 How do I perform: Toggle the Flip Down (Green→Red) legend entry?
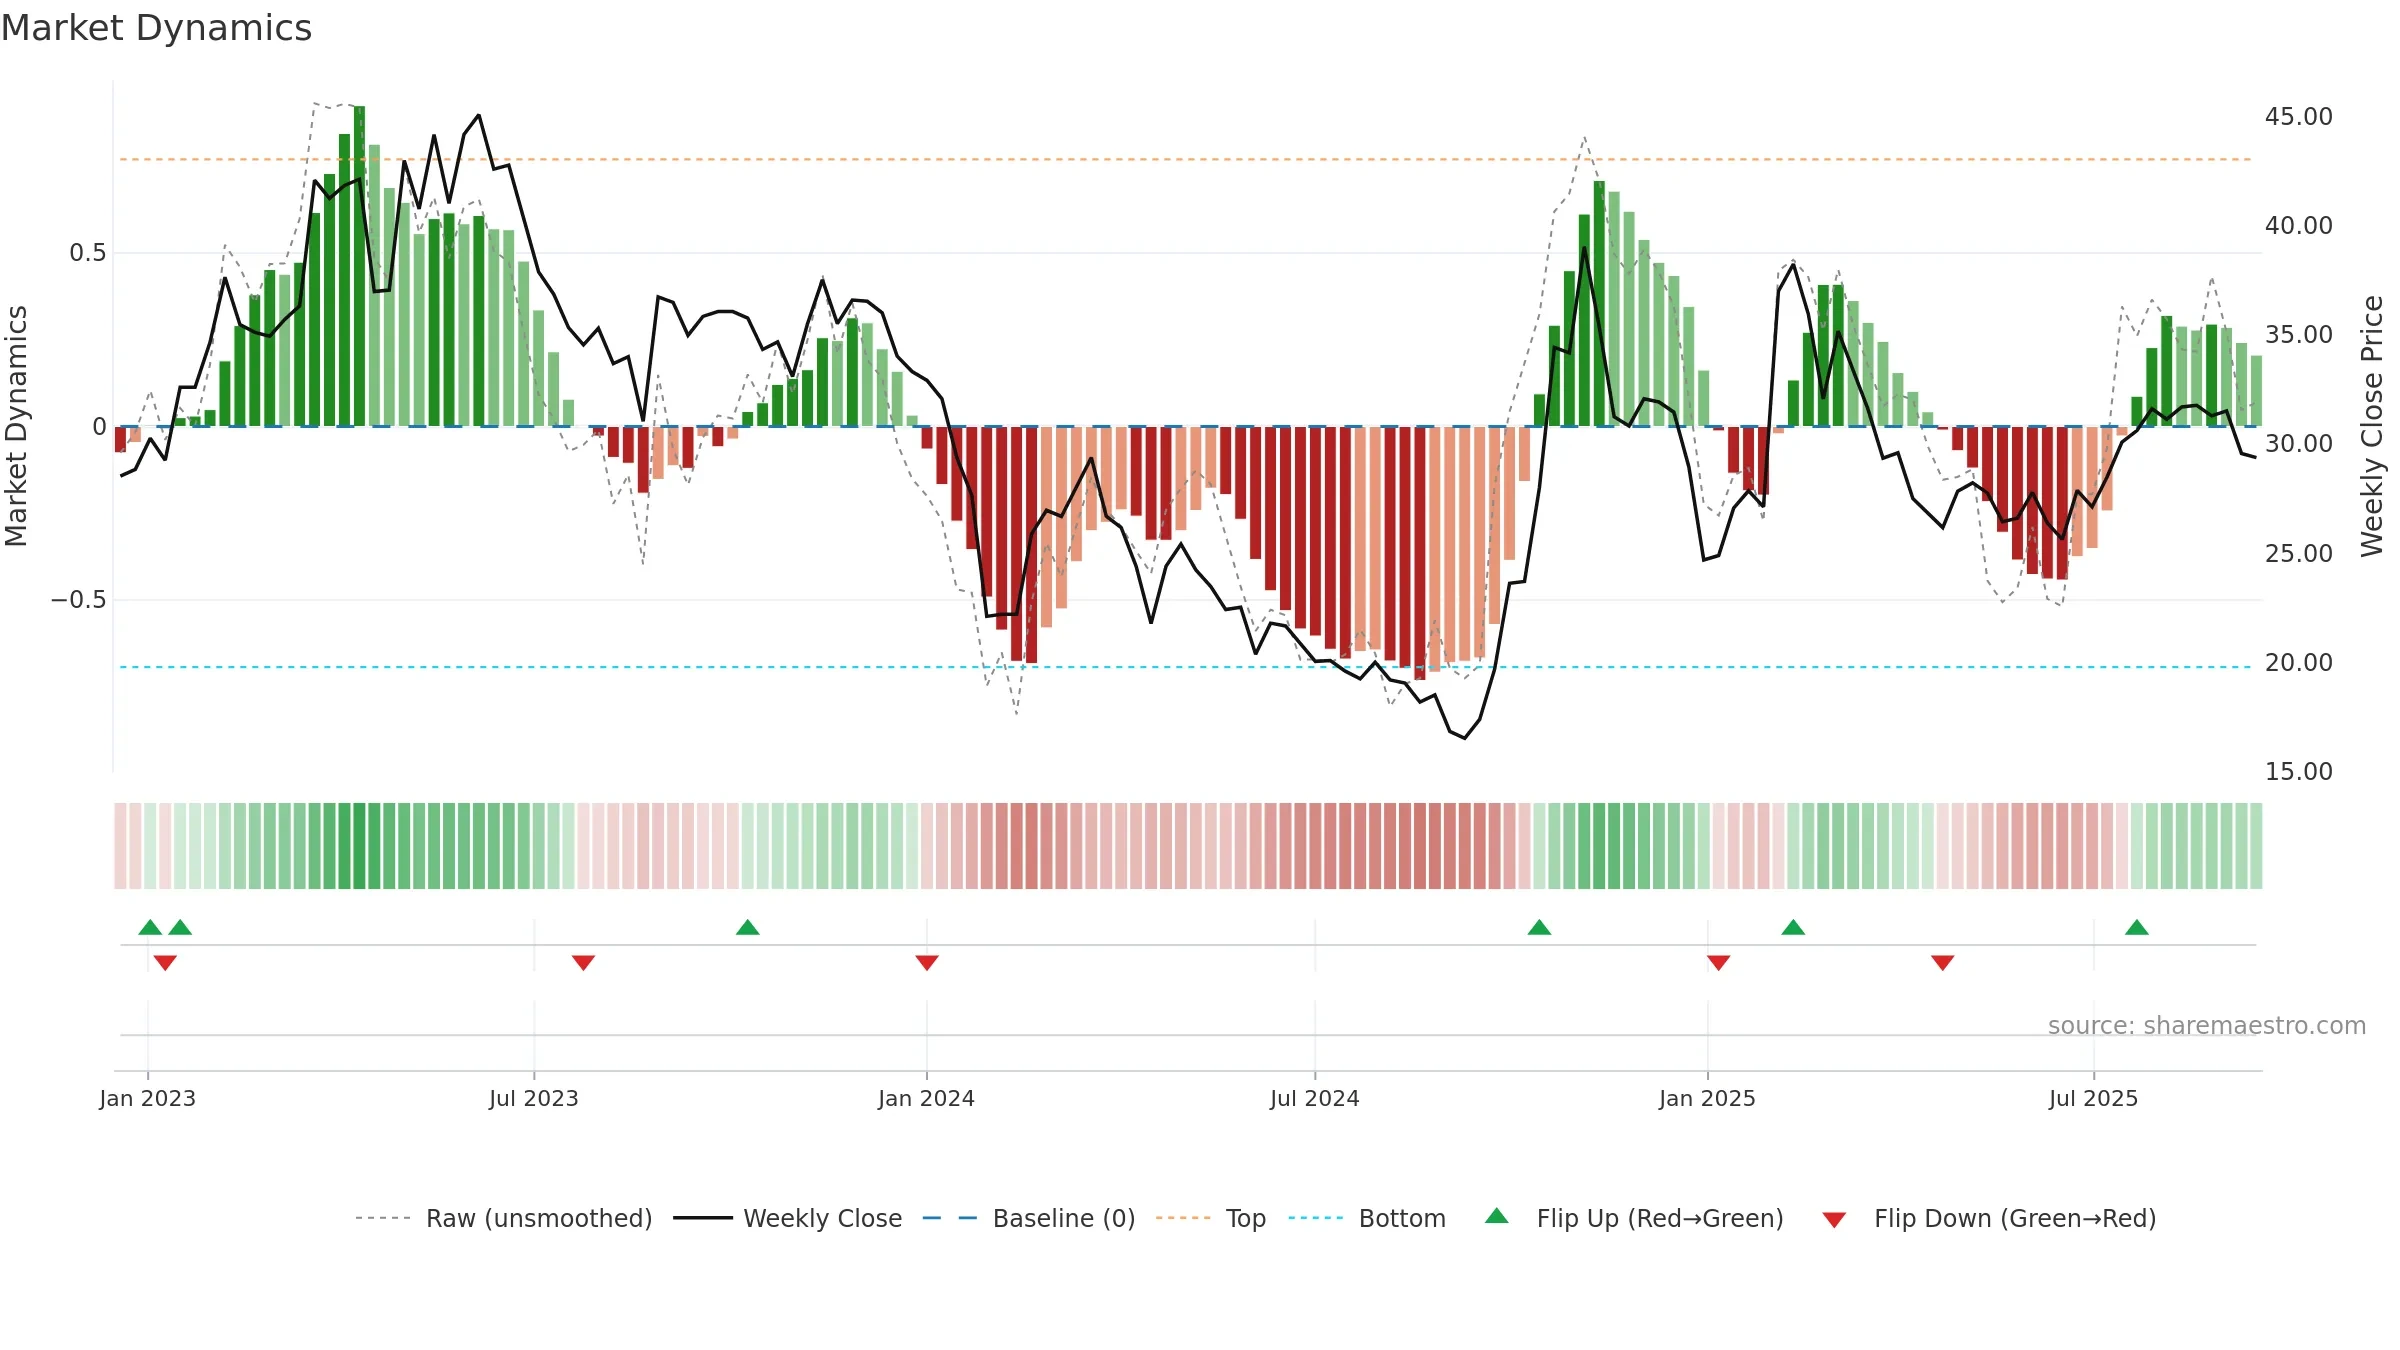(1989, 1218)
